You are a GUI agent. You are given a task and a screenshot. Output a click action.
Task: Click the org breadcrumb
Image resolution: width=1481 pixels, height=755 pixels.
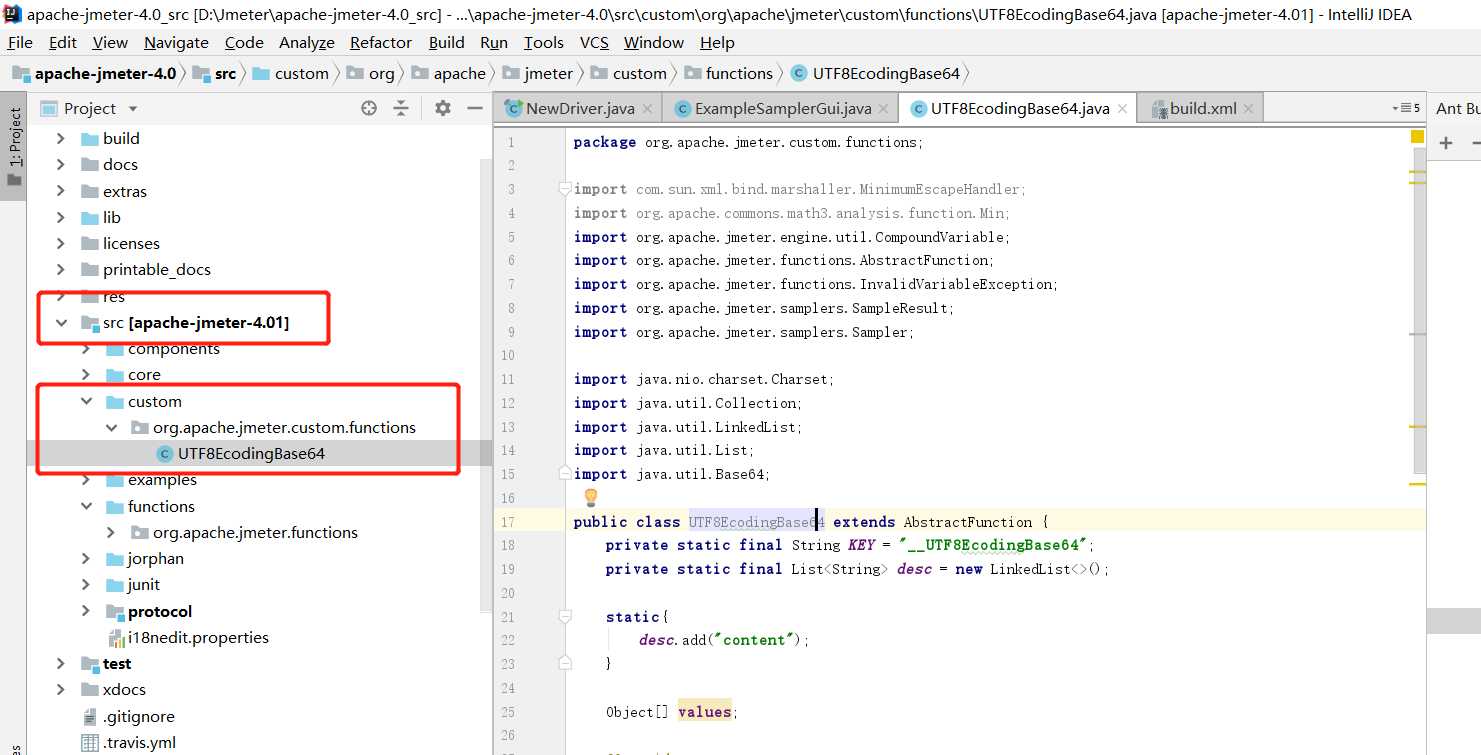click(382, 73)
